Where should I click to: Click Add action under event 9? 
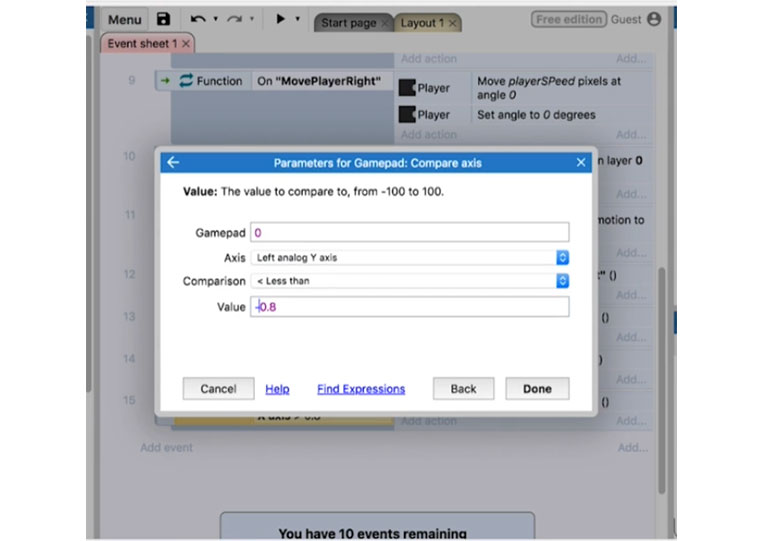[x=429, y=134]
